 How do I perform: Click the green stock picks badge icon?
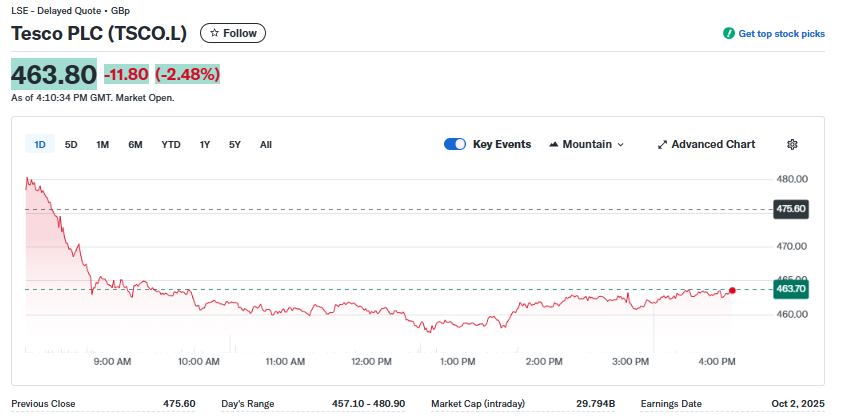pyautogui.click(x=729, y=34)
